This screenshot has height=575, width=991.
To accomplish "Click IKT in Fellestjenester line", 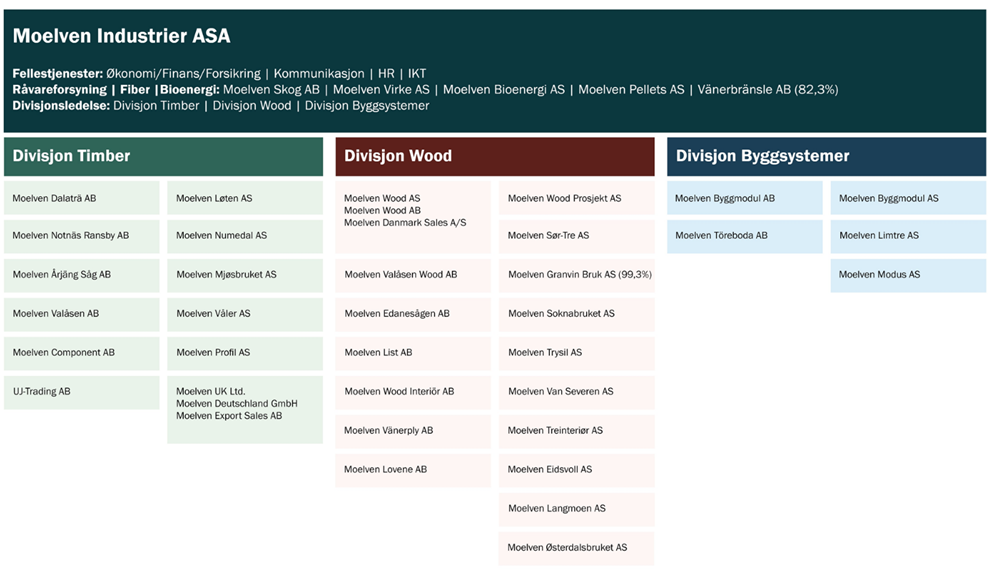I will [417, 74].
